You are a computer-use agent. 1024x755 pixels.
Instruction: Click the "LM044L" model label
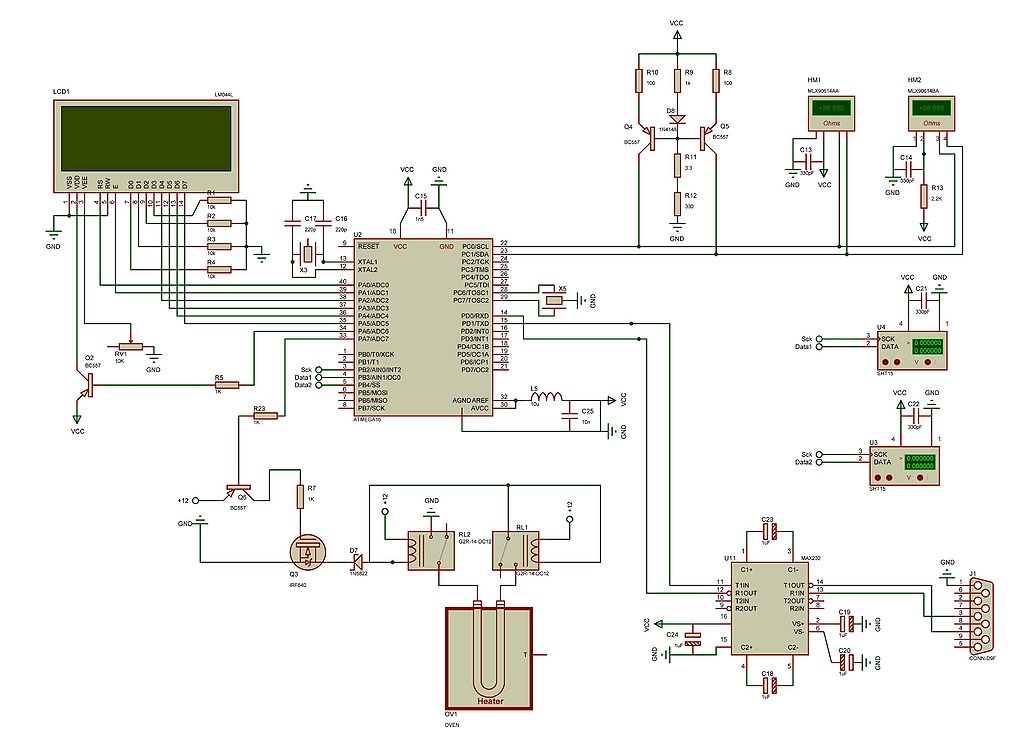click(223, 95)
